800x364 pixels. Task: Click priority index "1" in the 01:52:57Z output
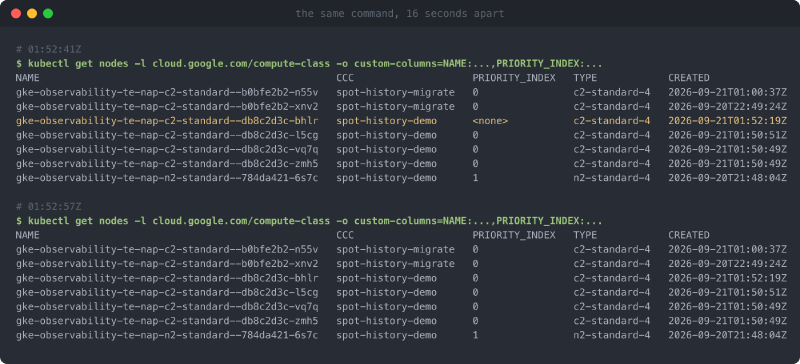476,335
